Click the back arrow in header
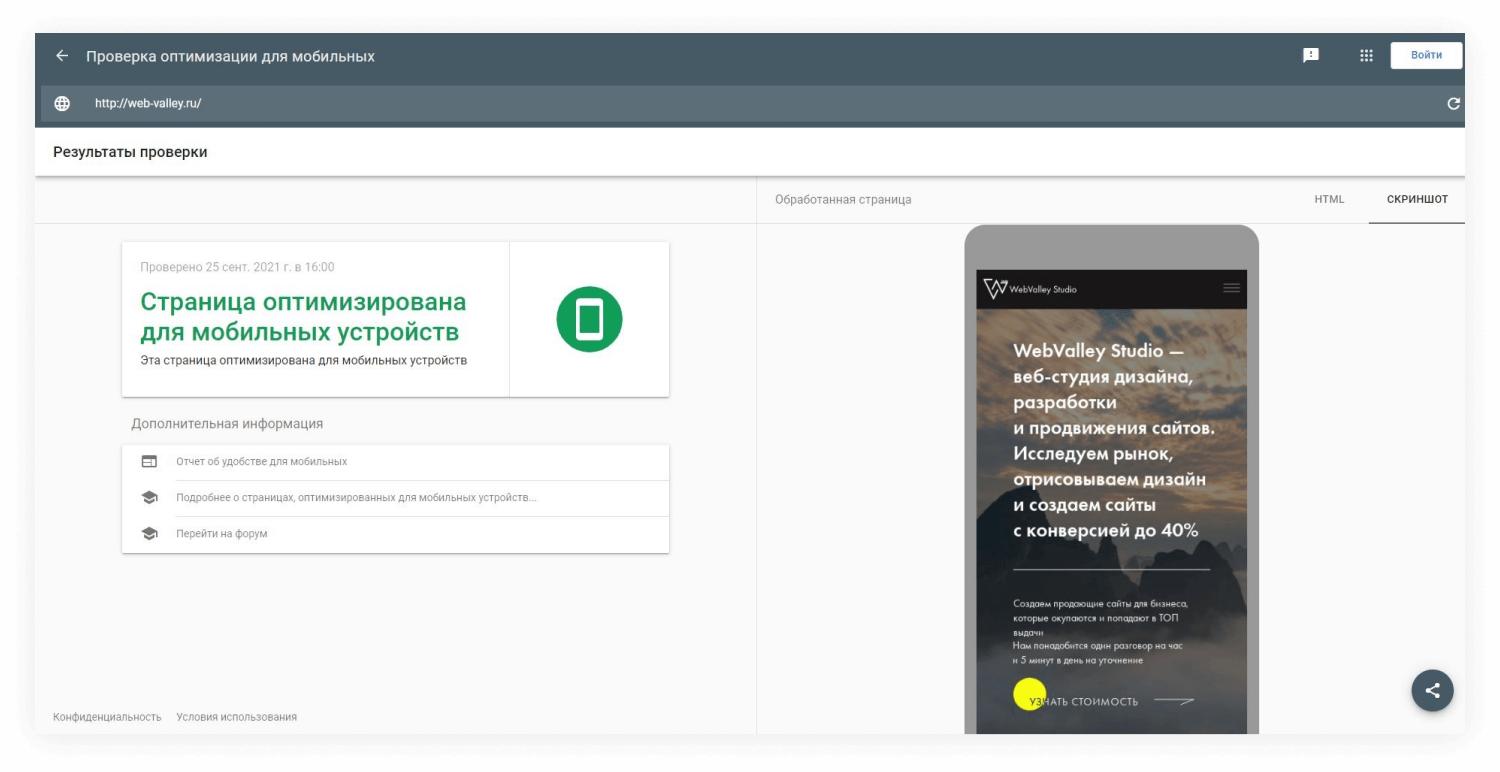Image resolution: width=1500 pixels, height=772 pixels. 62,56
